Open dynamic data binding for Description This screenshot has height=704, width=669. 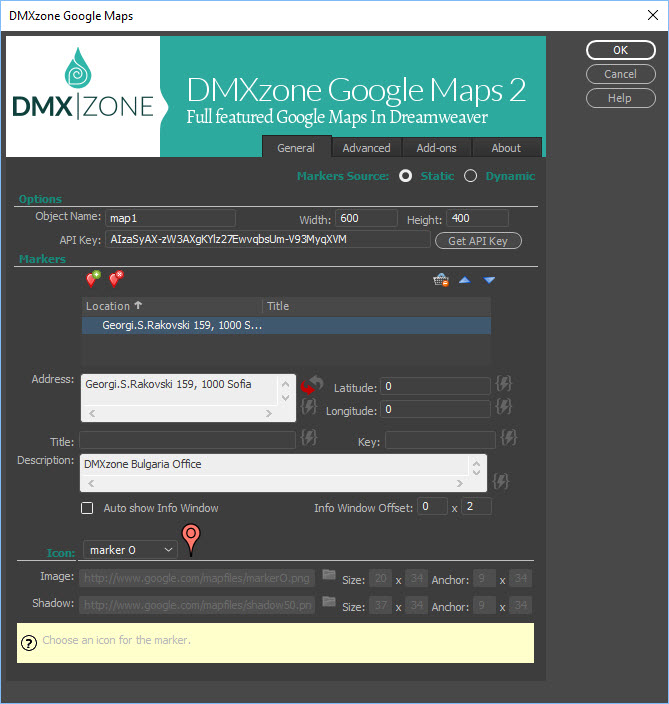(x=501, y=481)
